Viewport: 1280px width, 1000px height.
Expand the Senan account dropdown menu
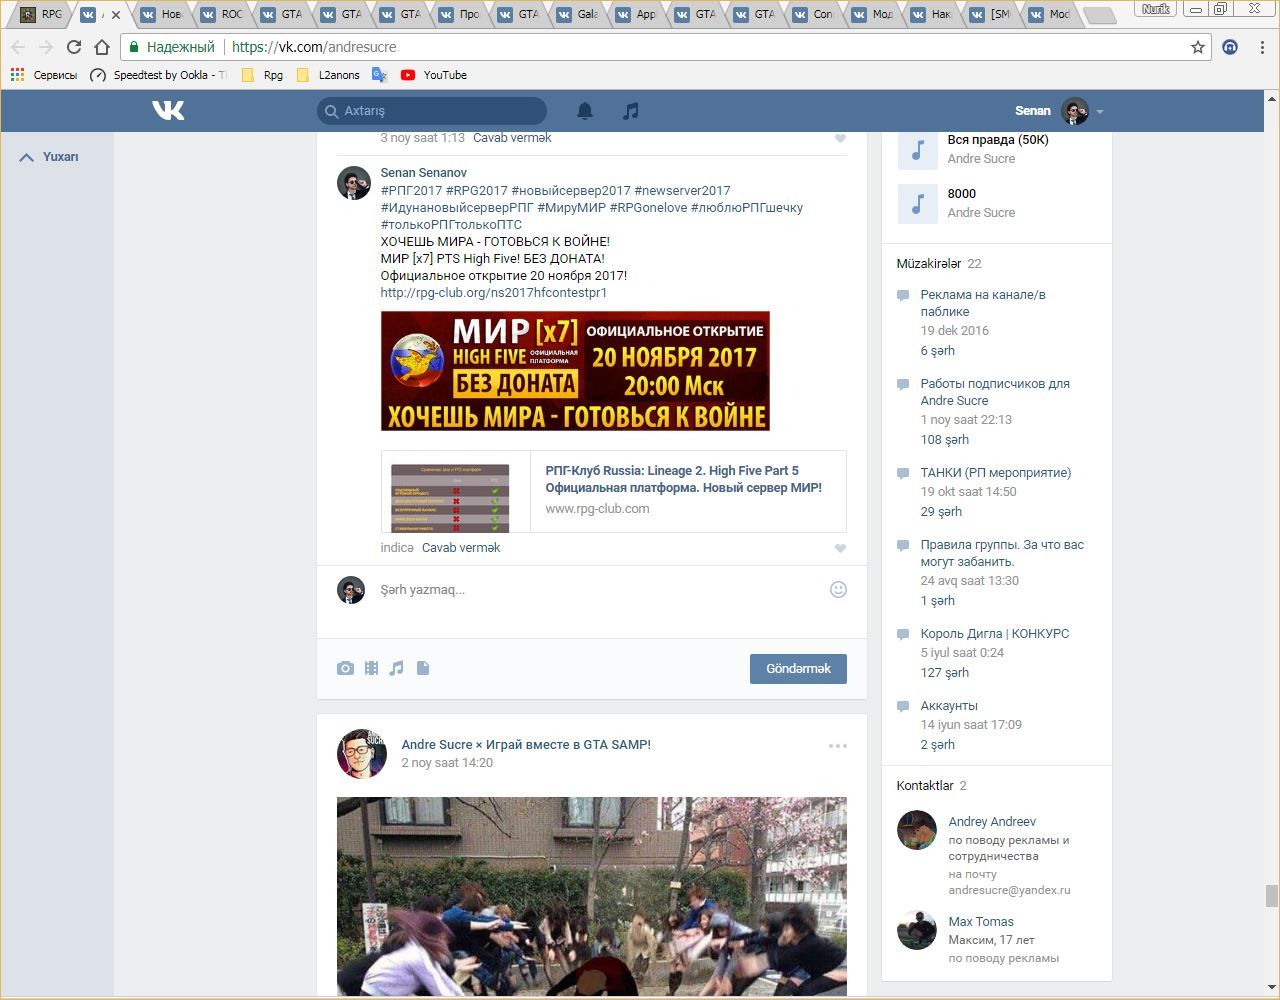[1099, 111]
